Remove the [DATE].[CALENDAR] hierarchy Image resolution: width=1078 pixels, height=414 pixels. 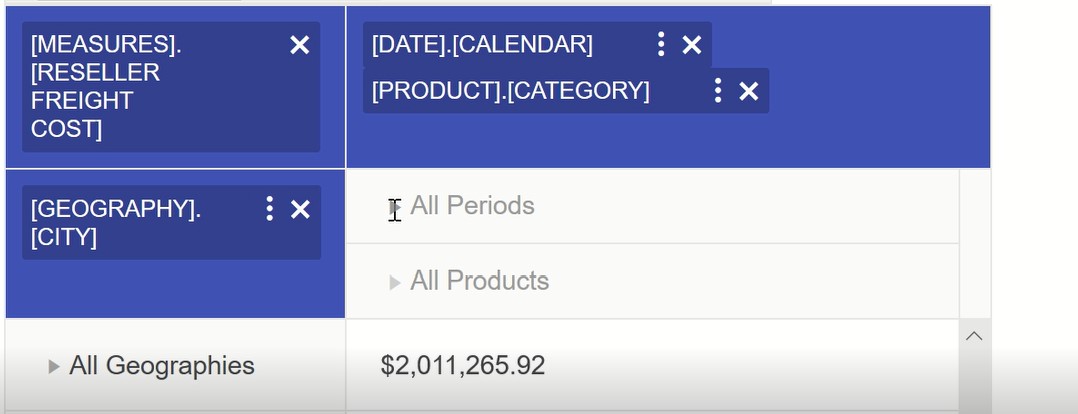click(x=692, y=45)
